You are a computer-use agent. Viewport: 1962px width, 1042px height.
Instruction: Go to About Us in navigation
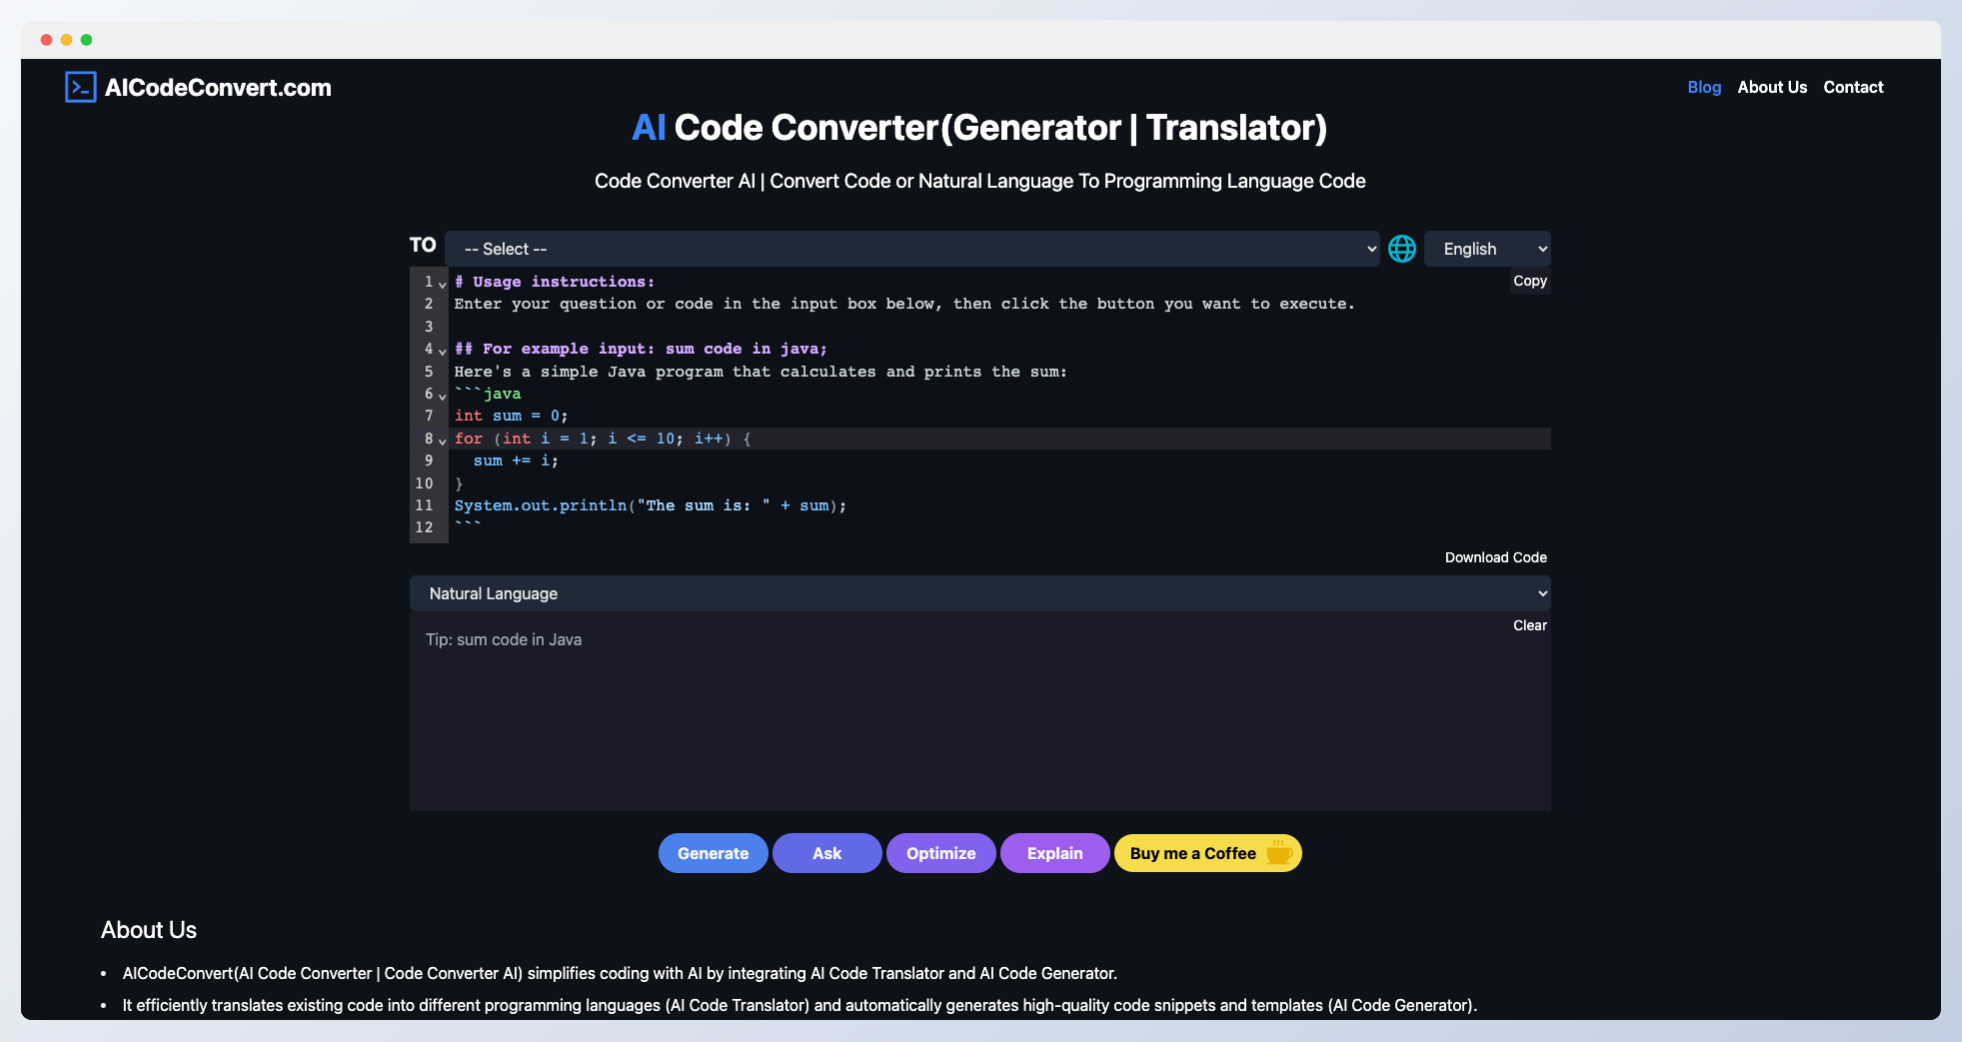tap(1771, 87)
